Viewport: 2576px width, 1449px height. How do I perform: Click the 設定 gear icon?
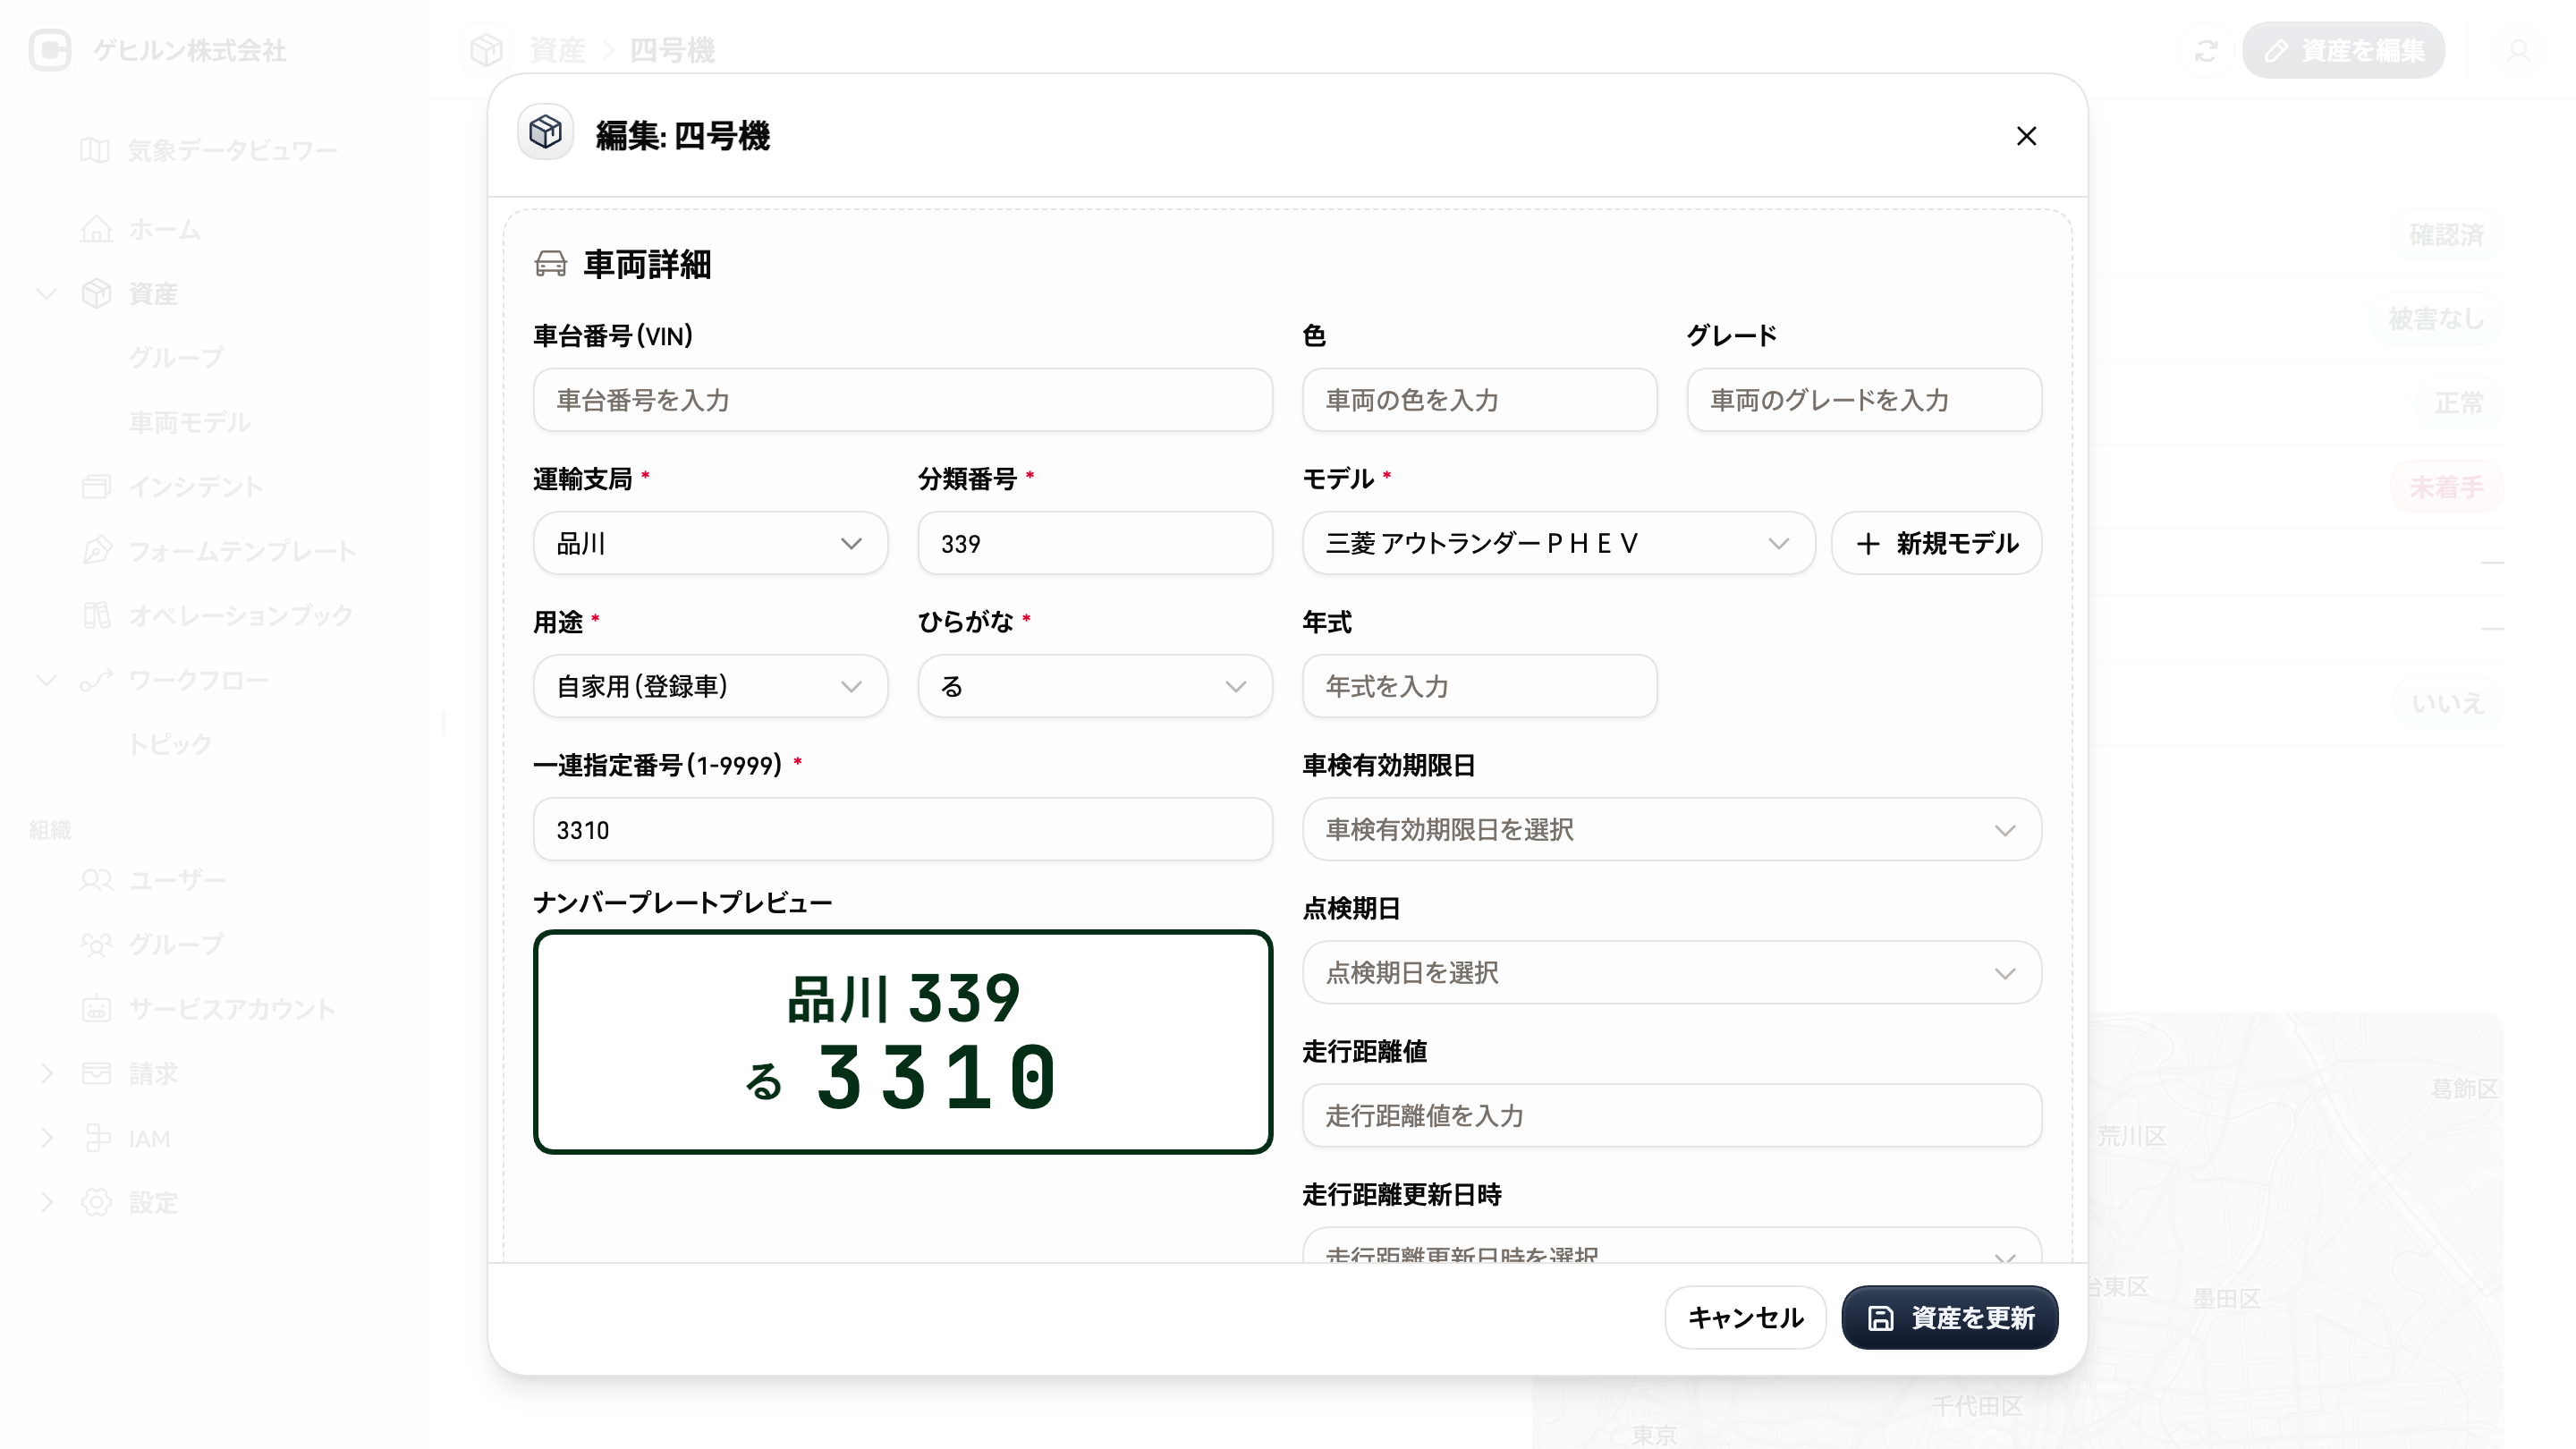(96, 1202)
